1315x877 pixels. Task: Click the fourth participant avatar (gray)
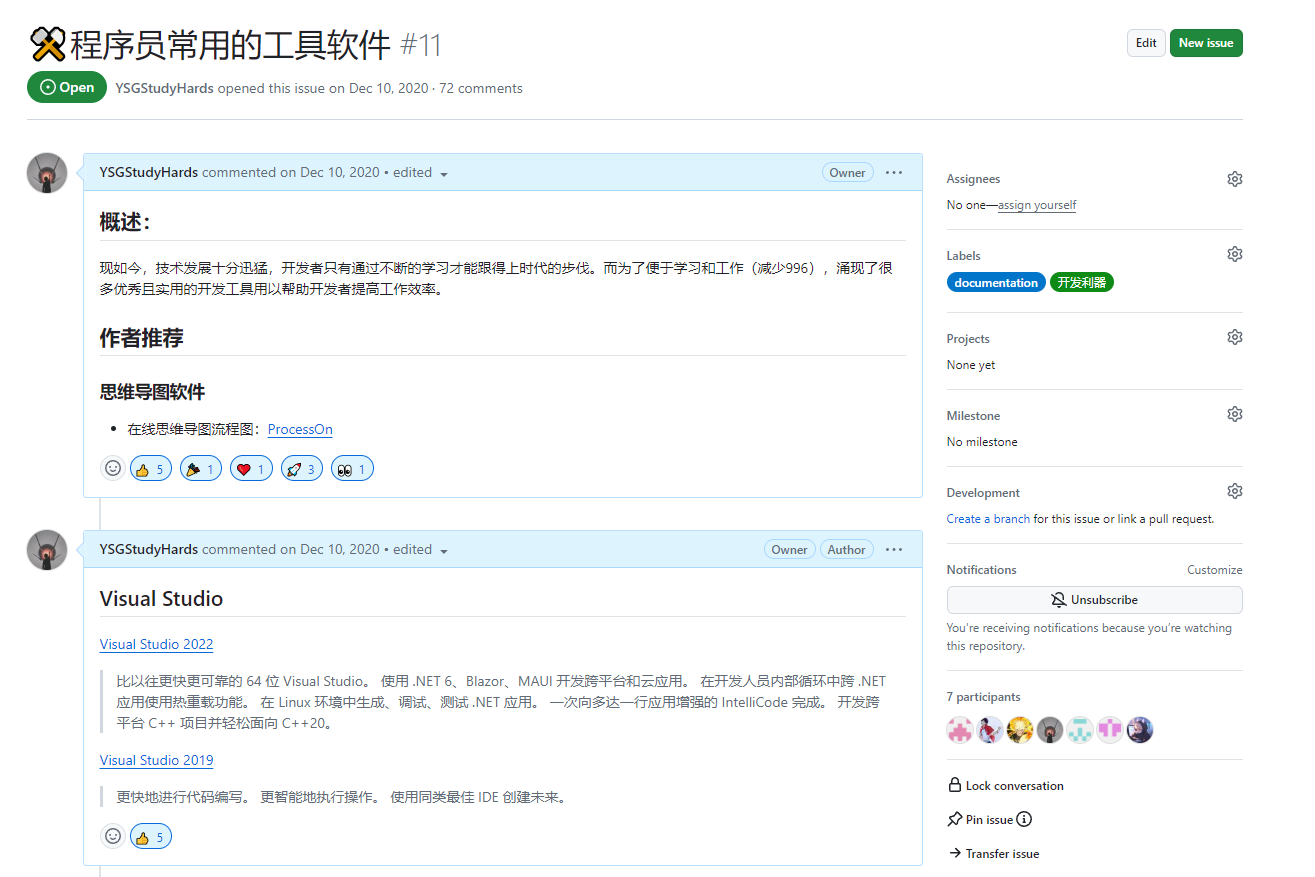tap(1050, 730)
